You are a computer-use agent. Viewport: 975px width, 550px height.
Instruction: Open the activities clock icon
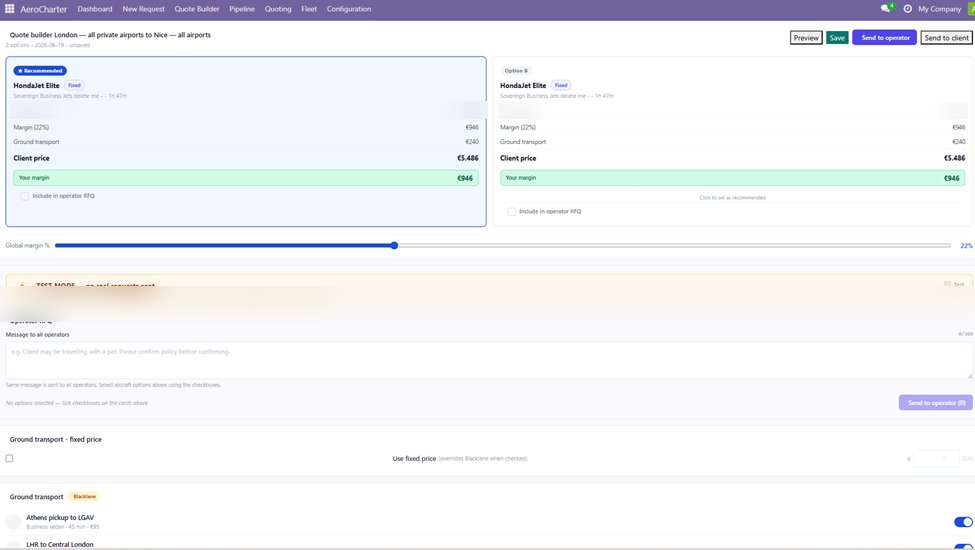tap(907, 9)
